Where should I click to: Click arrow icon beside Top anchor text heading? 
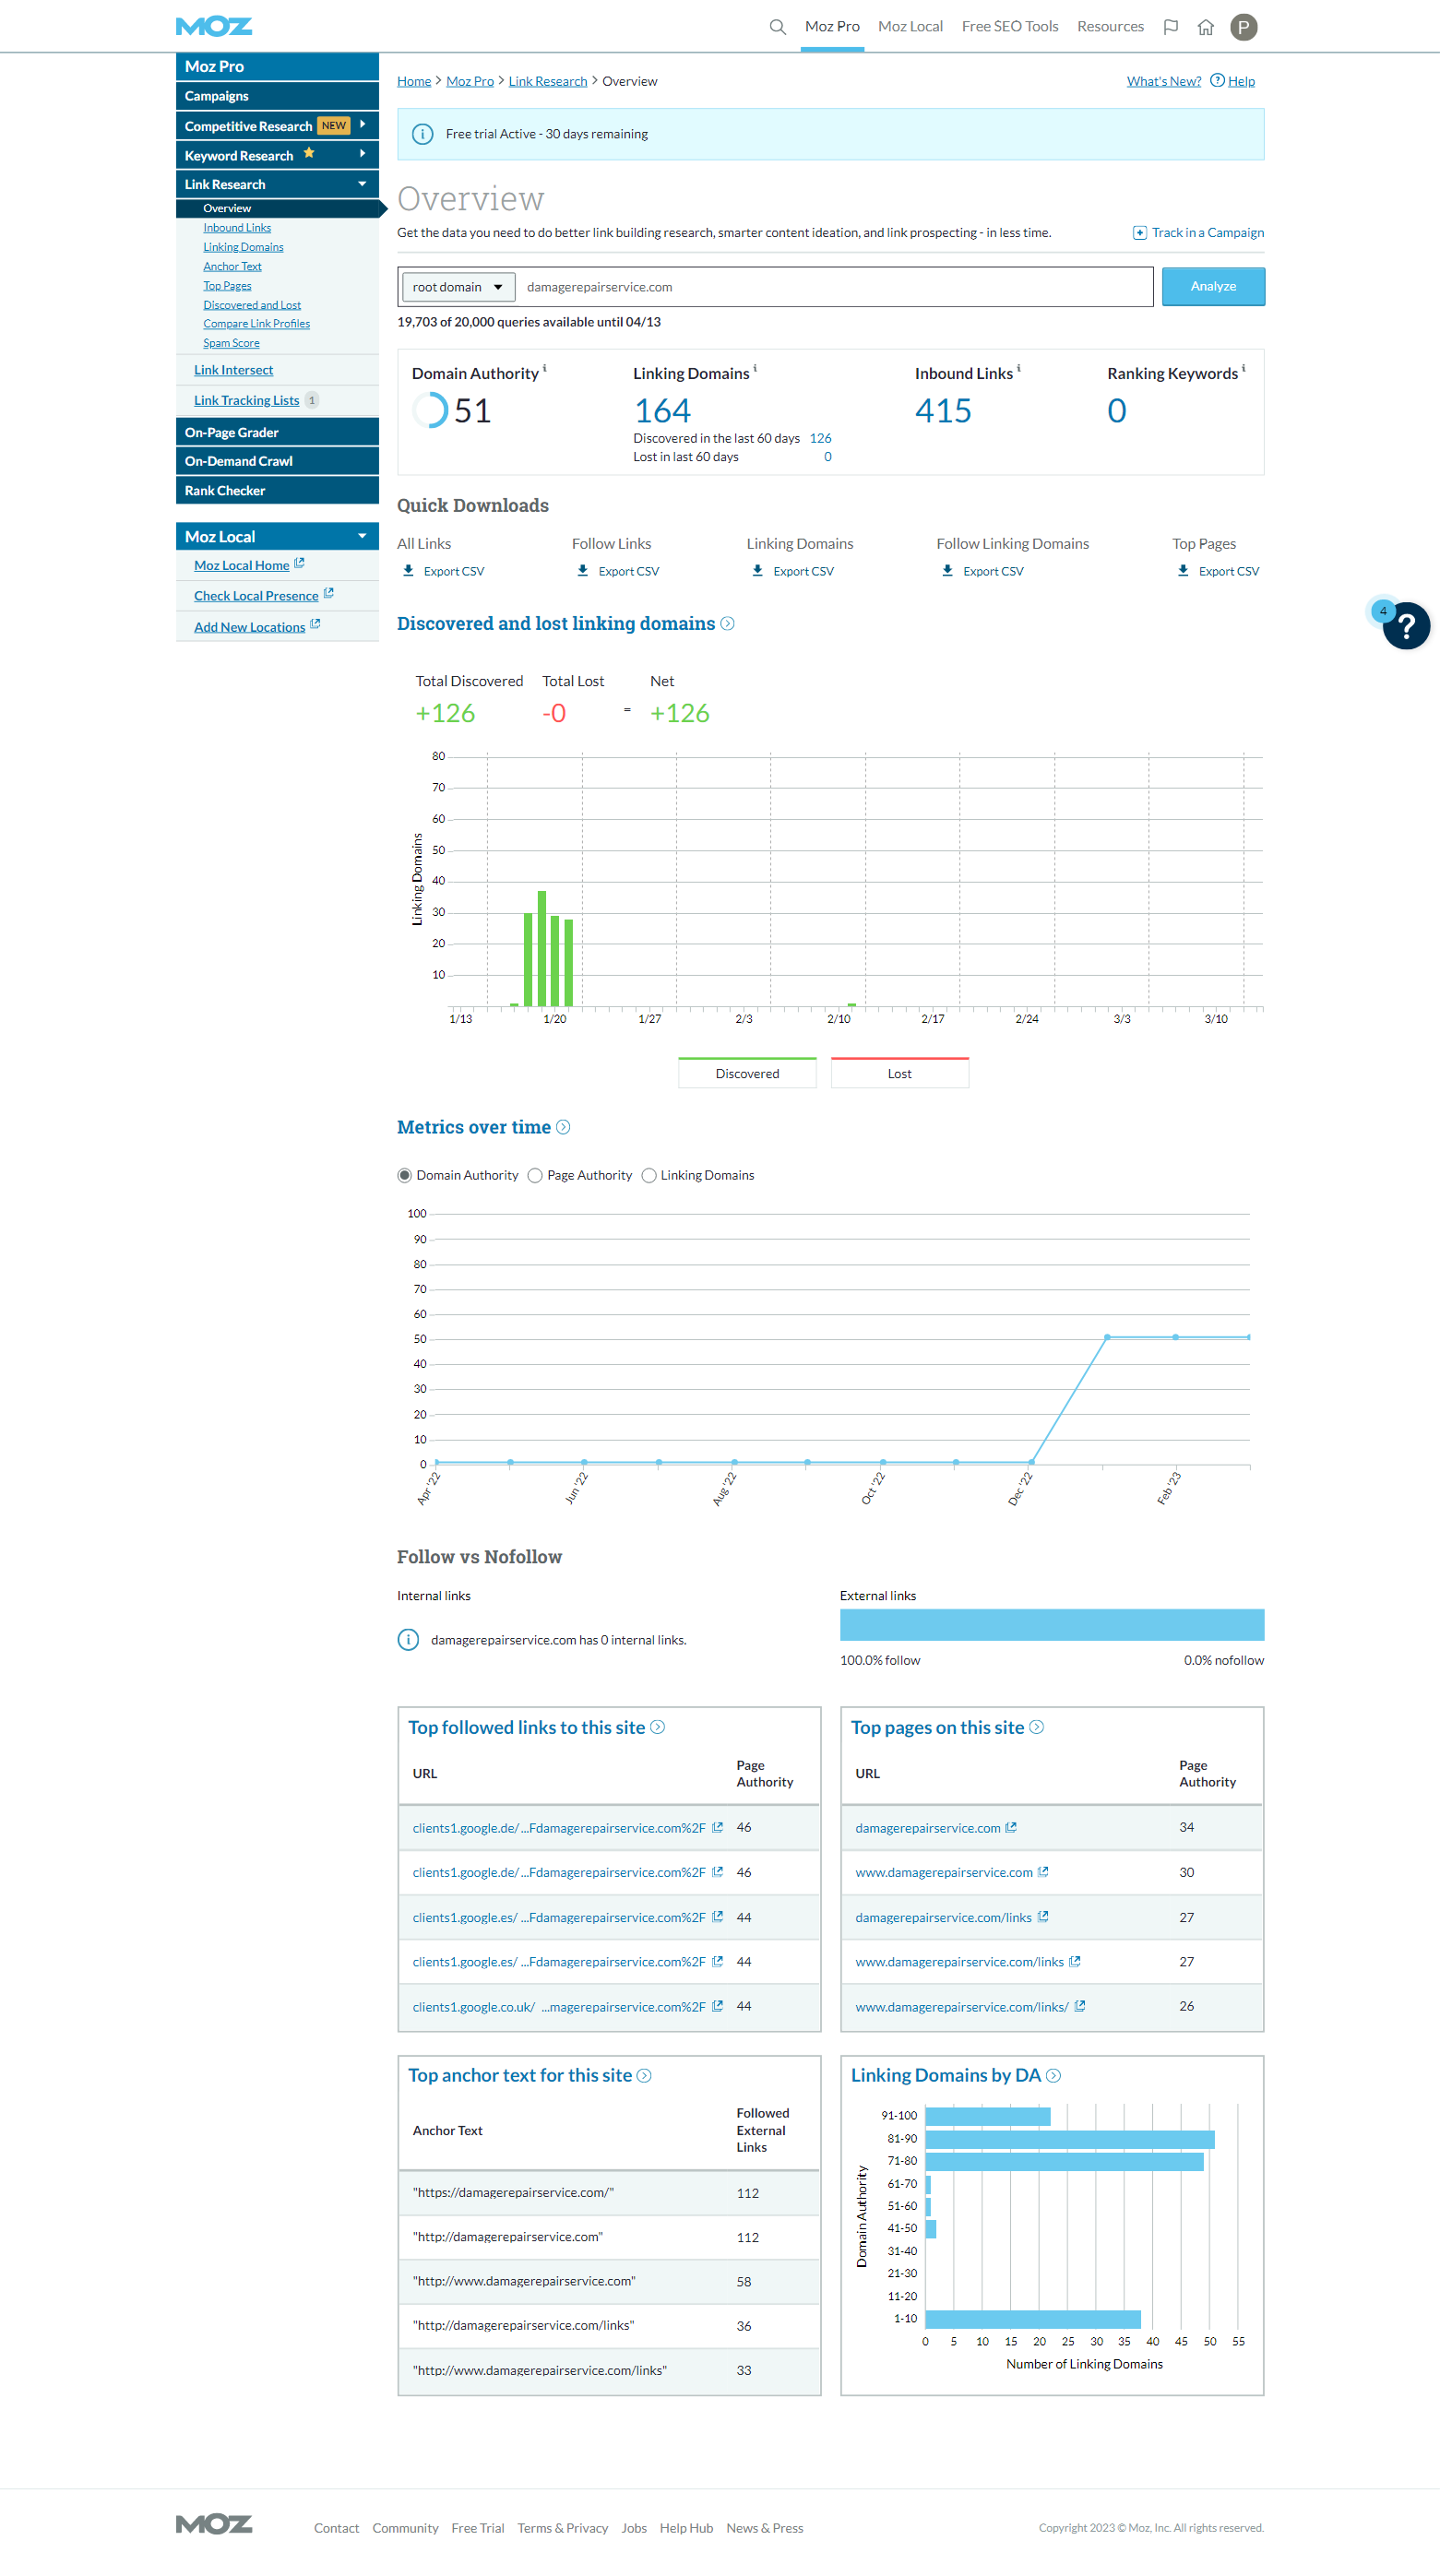point(644,2075)
